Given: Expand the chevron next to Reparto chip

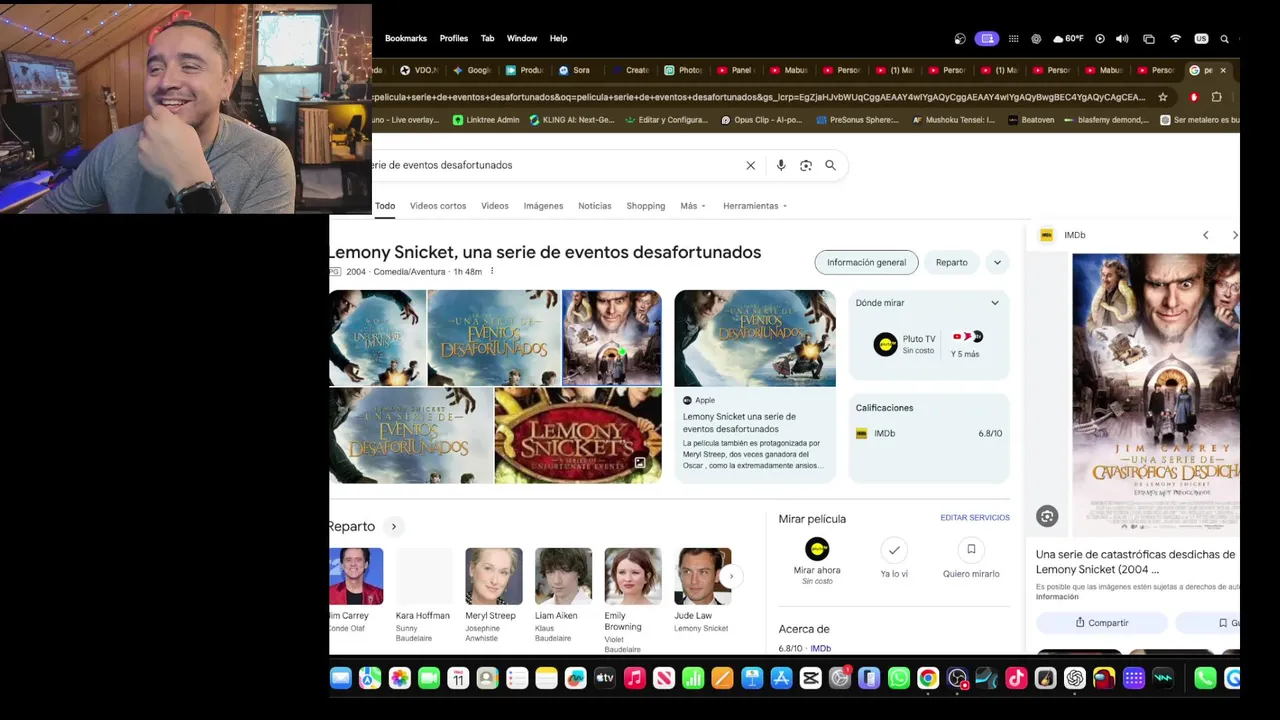Looking at the screenshot, I should point(997,263).
